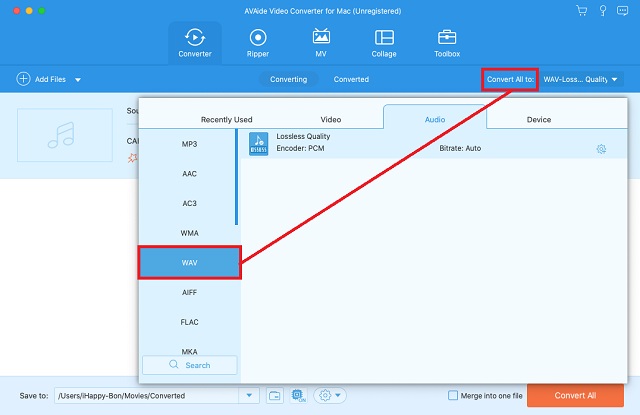Show the Converted files list
Screen dimensions: 640x415
(x=351, y=79)
